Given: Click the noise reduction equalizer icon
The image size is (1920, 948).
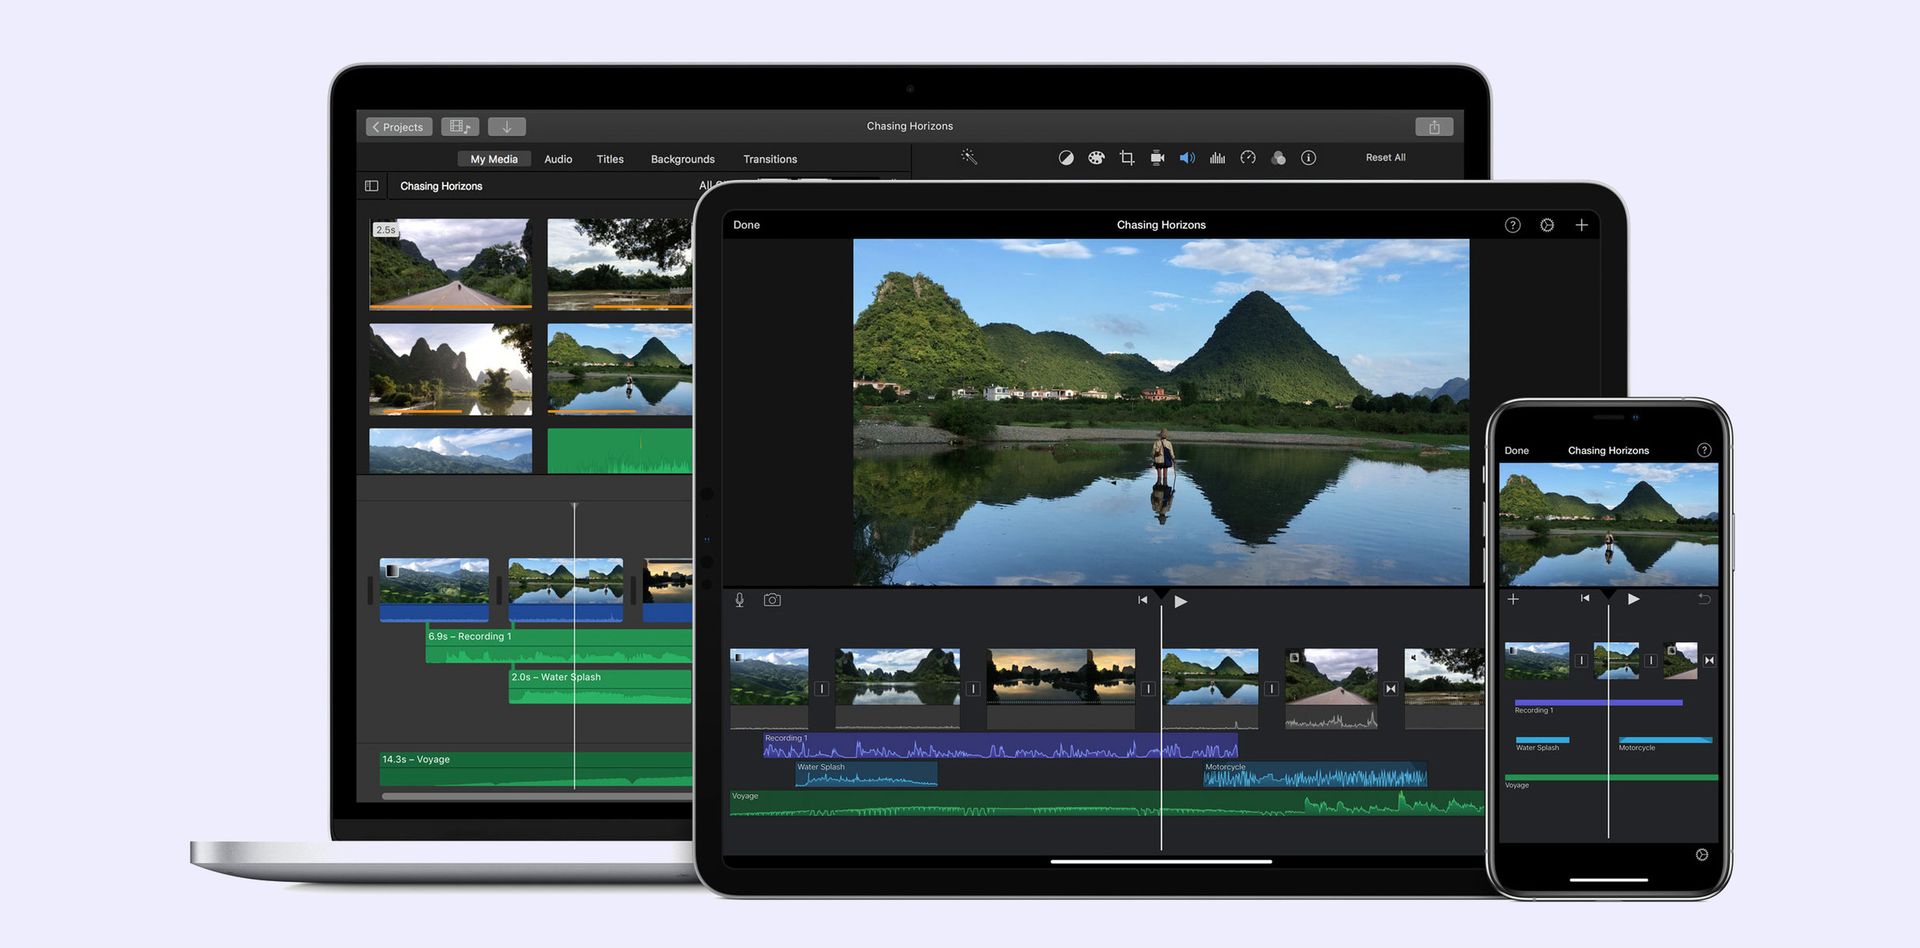Looking at the screenshot, I should pyautogui.click(x=1217, y=158).
